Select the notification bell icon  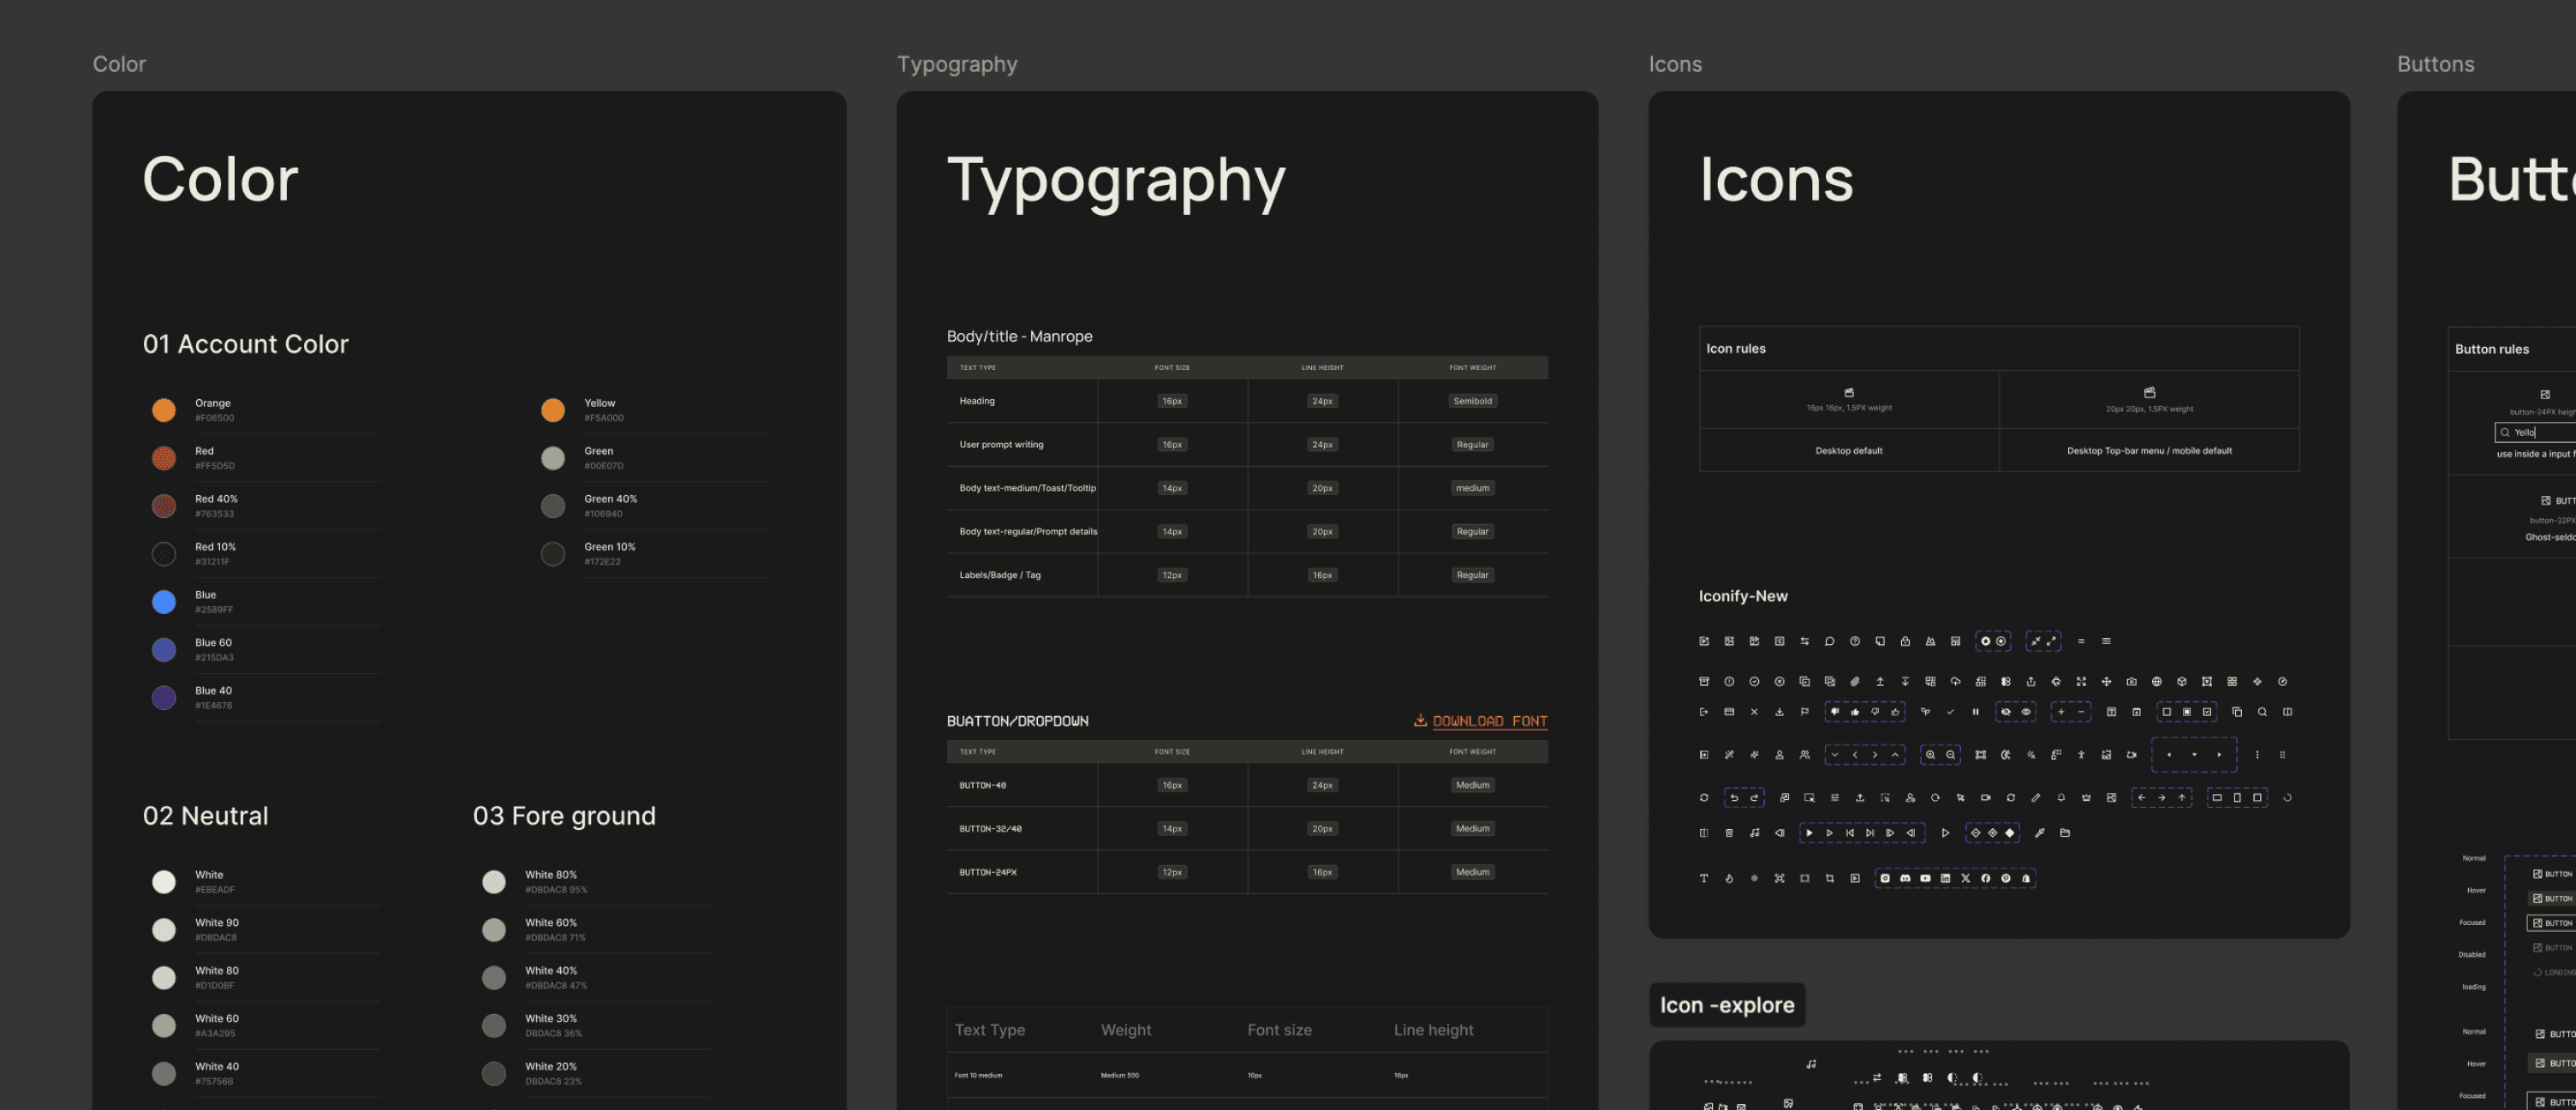click(x=2061, y=798)
